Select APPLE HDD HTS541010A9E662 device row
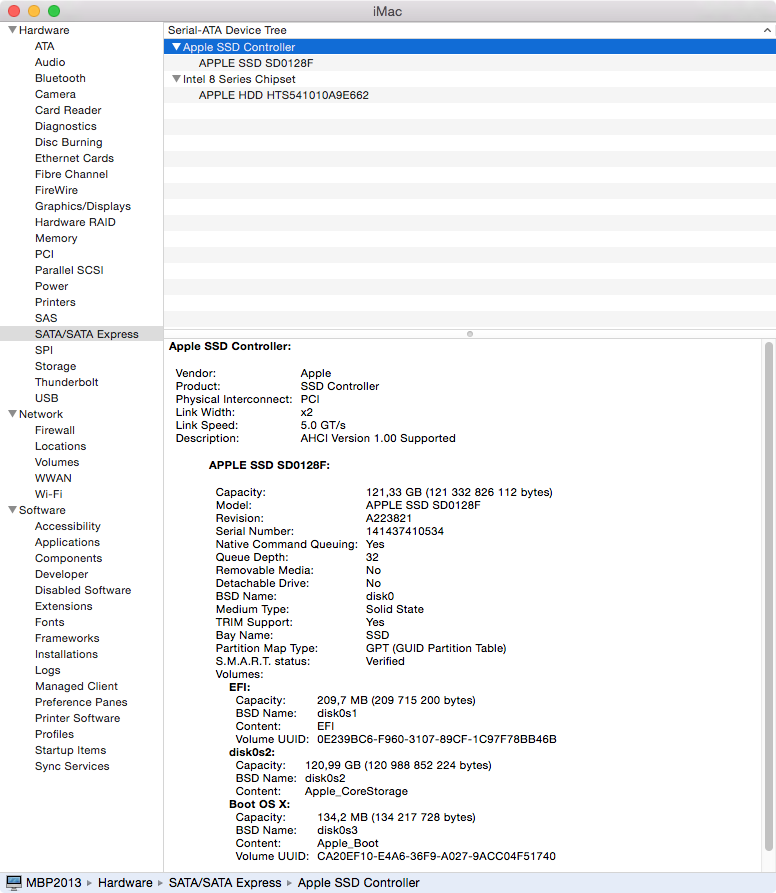This screenshot has width=776, height=893. point(470,95)
